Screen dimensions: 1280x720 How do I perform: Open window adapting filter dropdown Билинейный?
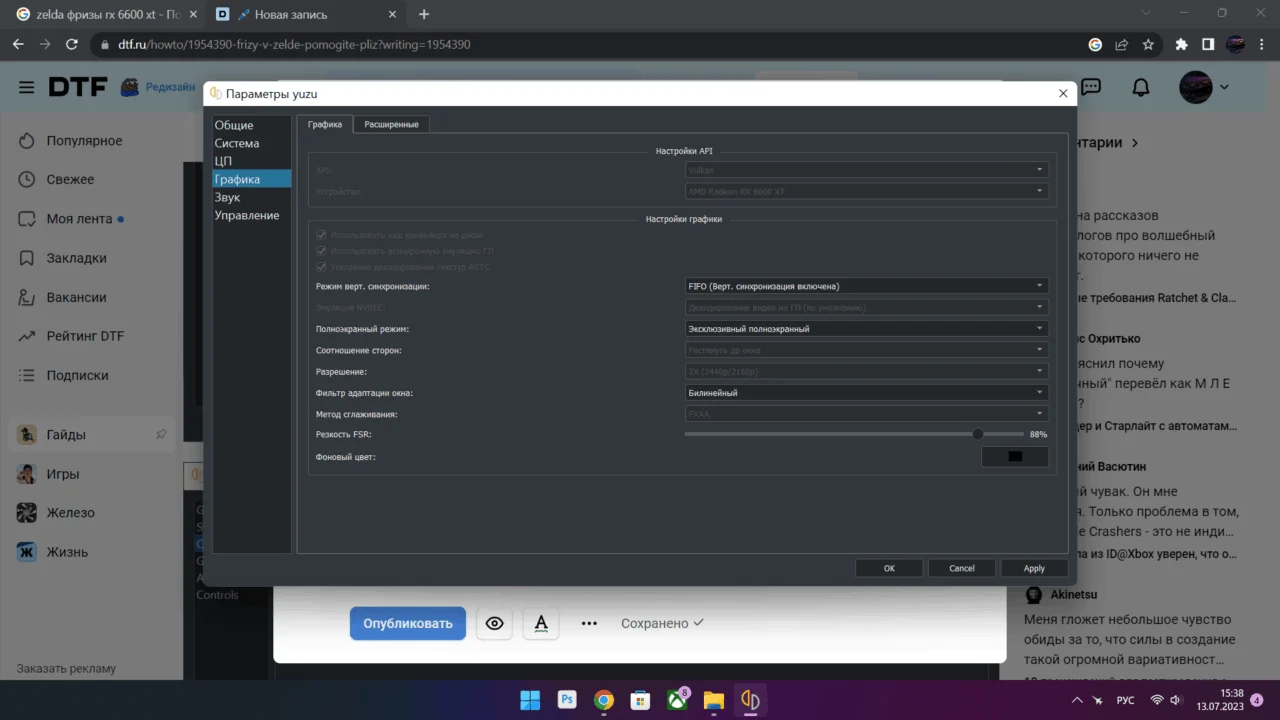pos(866,393)
